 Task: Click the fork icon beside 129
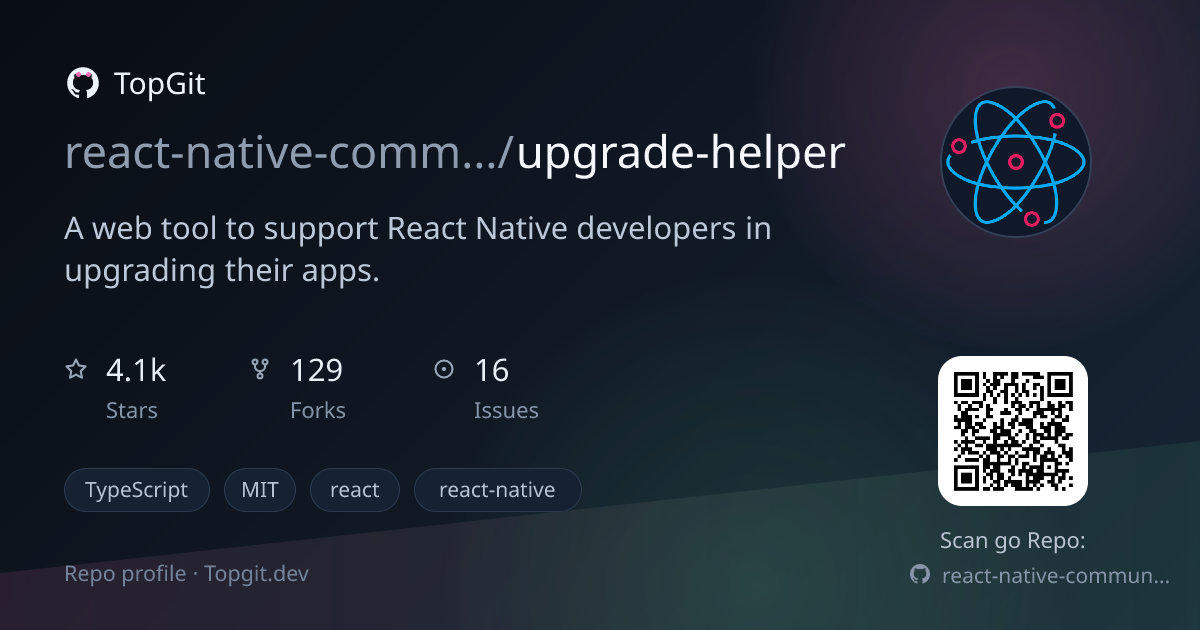260,370
